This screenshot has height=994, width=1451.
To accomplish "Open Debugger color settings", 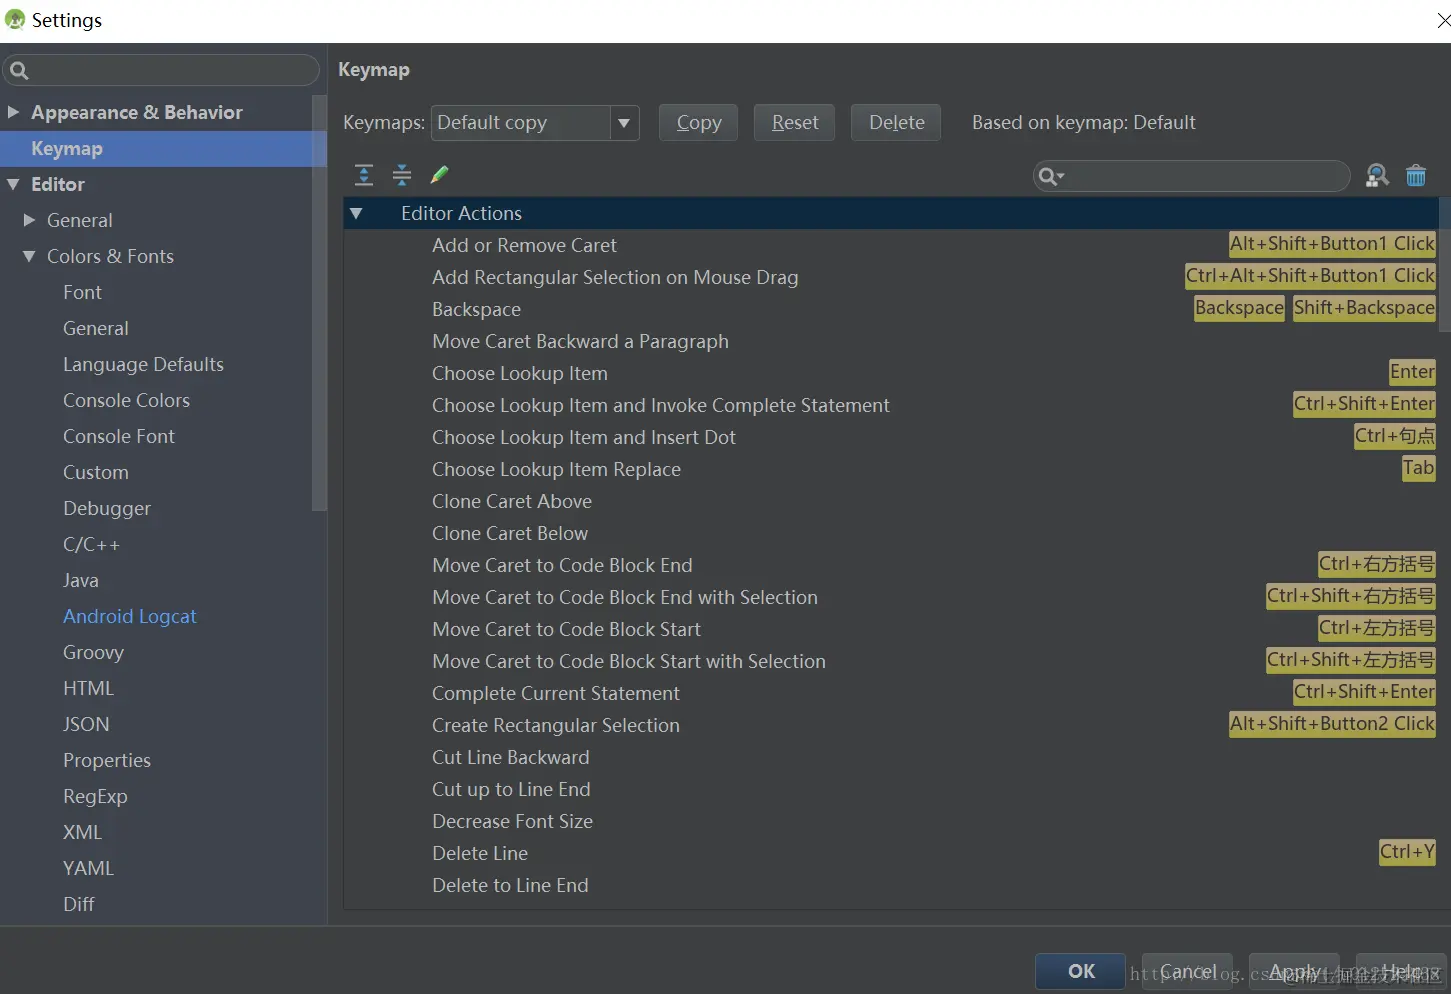I will click(x=106, y=508).
